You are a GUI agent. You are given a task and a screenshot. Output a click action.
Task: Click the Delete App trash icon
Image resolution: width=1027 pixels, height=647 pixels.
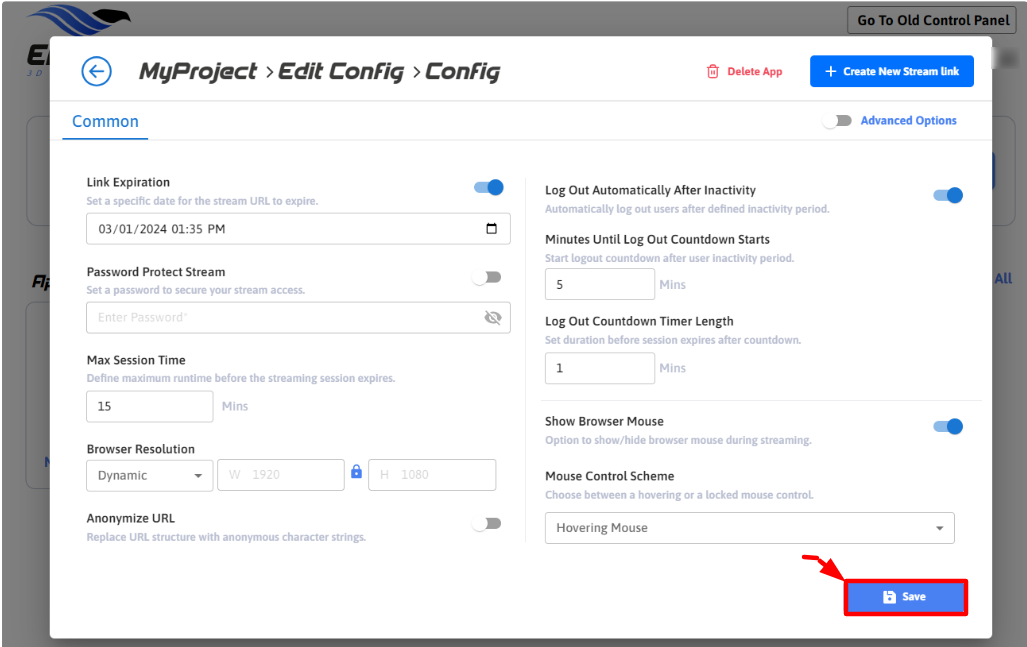pos(713,72)
